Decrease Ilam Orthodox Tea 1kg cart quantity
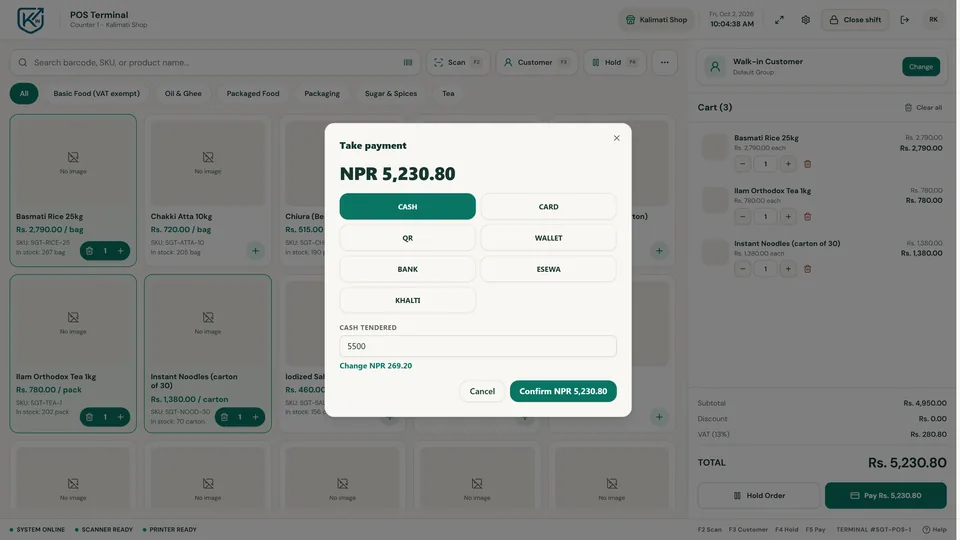 point(742,217)
